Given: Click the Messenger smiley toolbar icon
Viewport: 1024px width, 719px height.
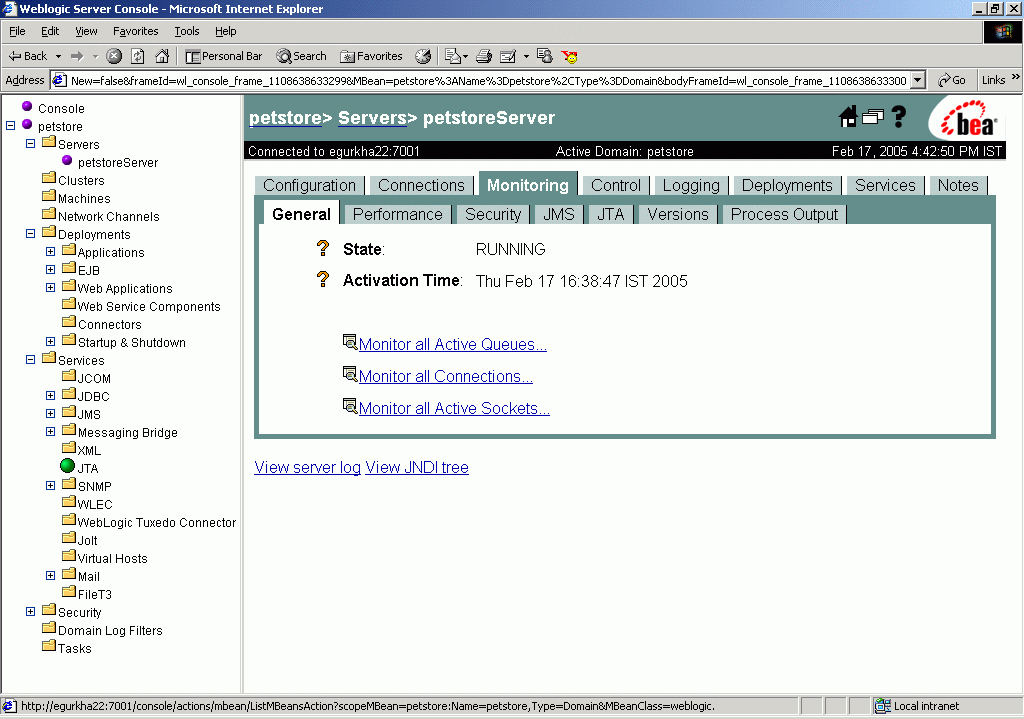Looking at the screenshot, I should coord(570,56).
